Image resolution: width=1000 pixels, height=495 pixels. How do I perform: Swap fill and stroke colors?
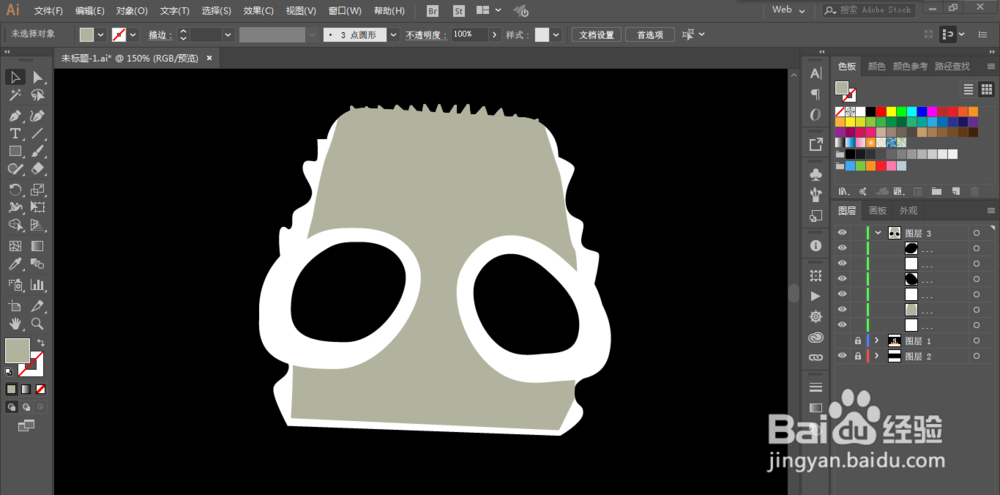pos(40,343)
